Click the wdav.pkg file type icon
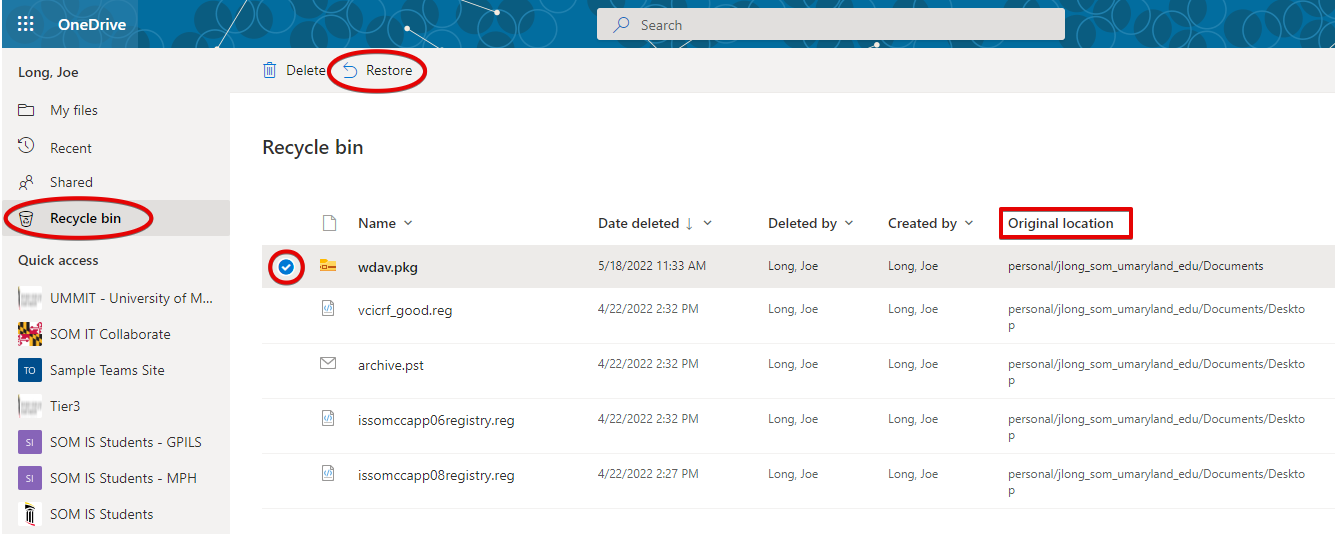 pyautogui.click(x=327, y=266)
